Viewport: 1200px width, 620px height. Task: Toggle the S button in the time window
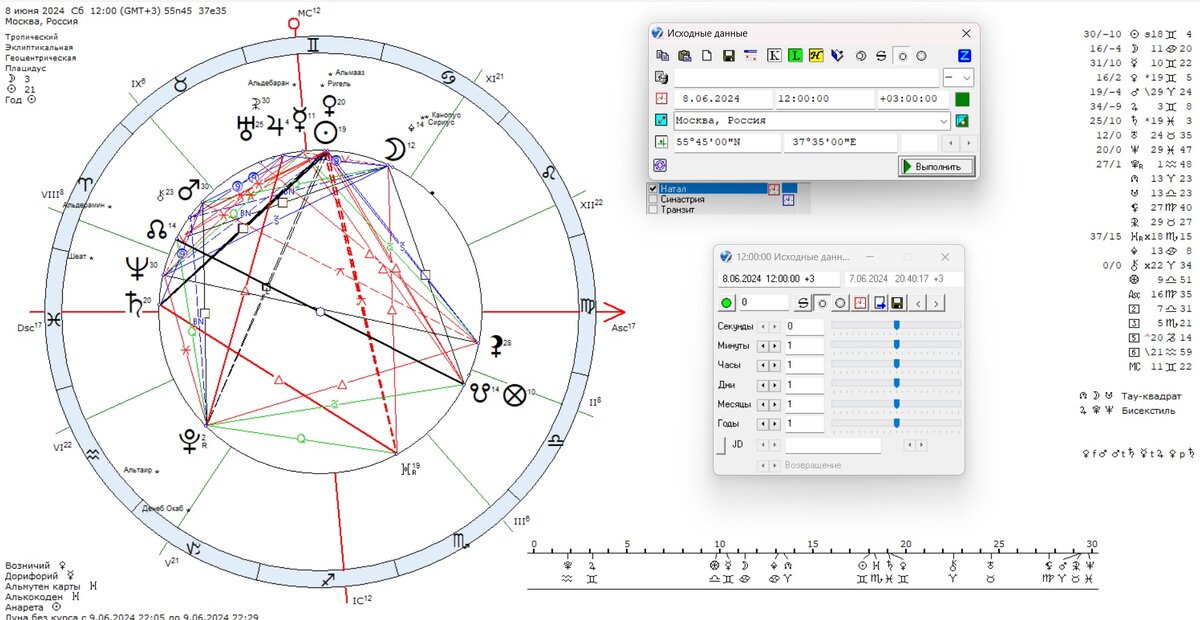[802, 302]
